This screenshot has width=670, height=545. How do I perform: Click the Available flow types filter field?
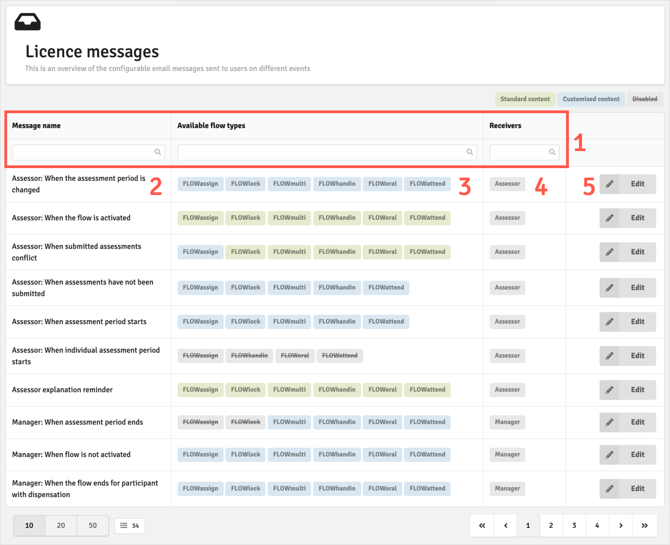click(327, 152)
